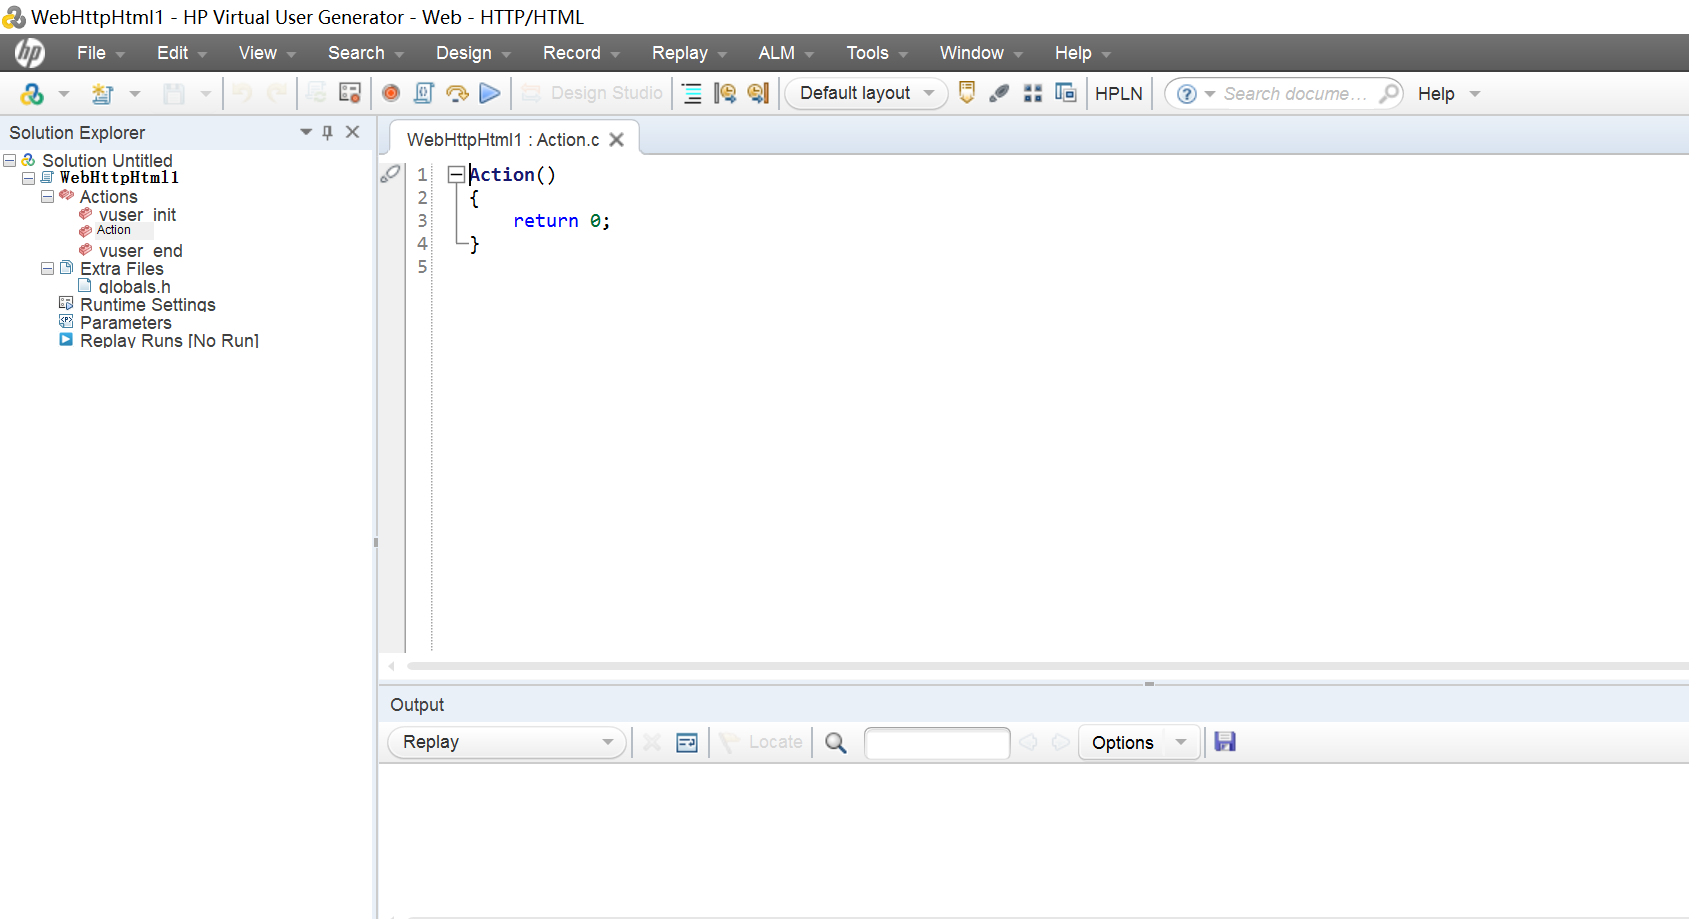
Task: Open the Replay menu
Action: coord(688,53)
